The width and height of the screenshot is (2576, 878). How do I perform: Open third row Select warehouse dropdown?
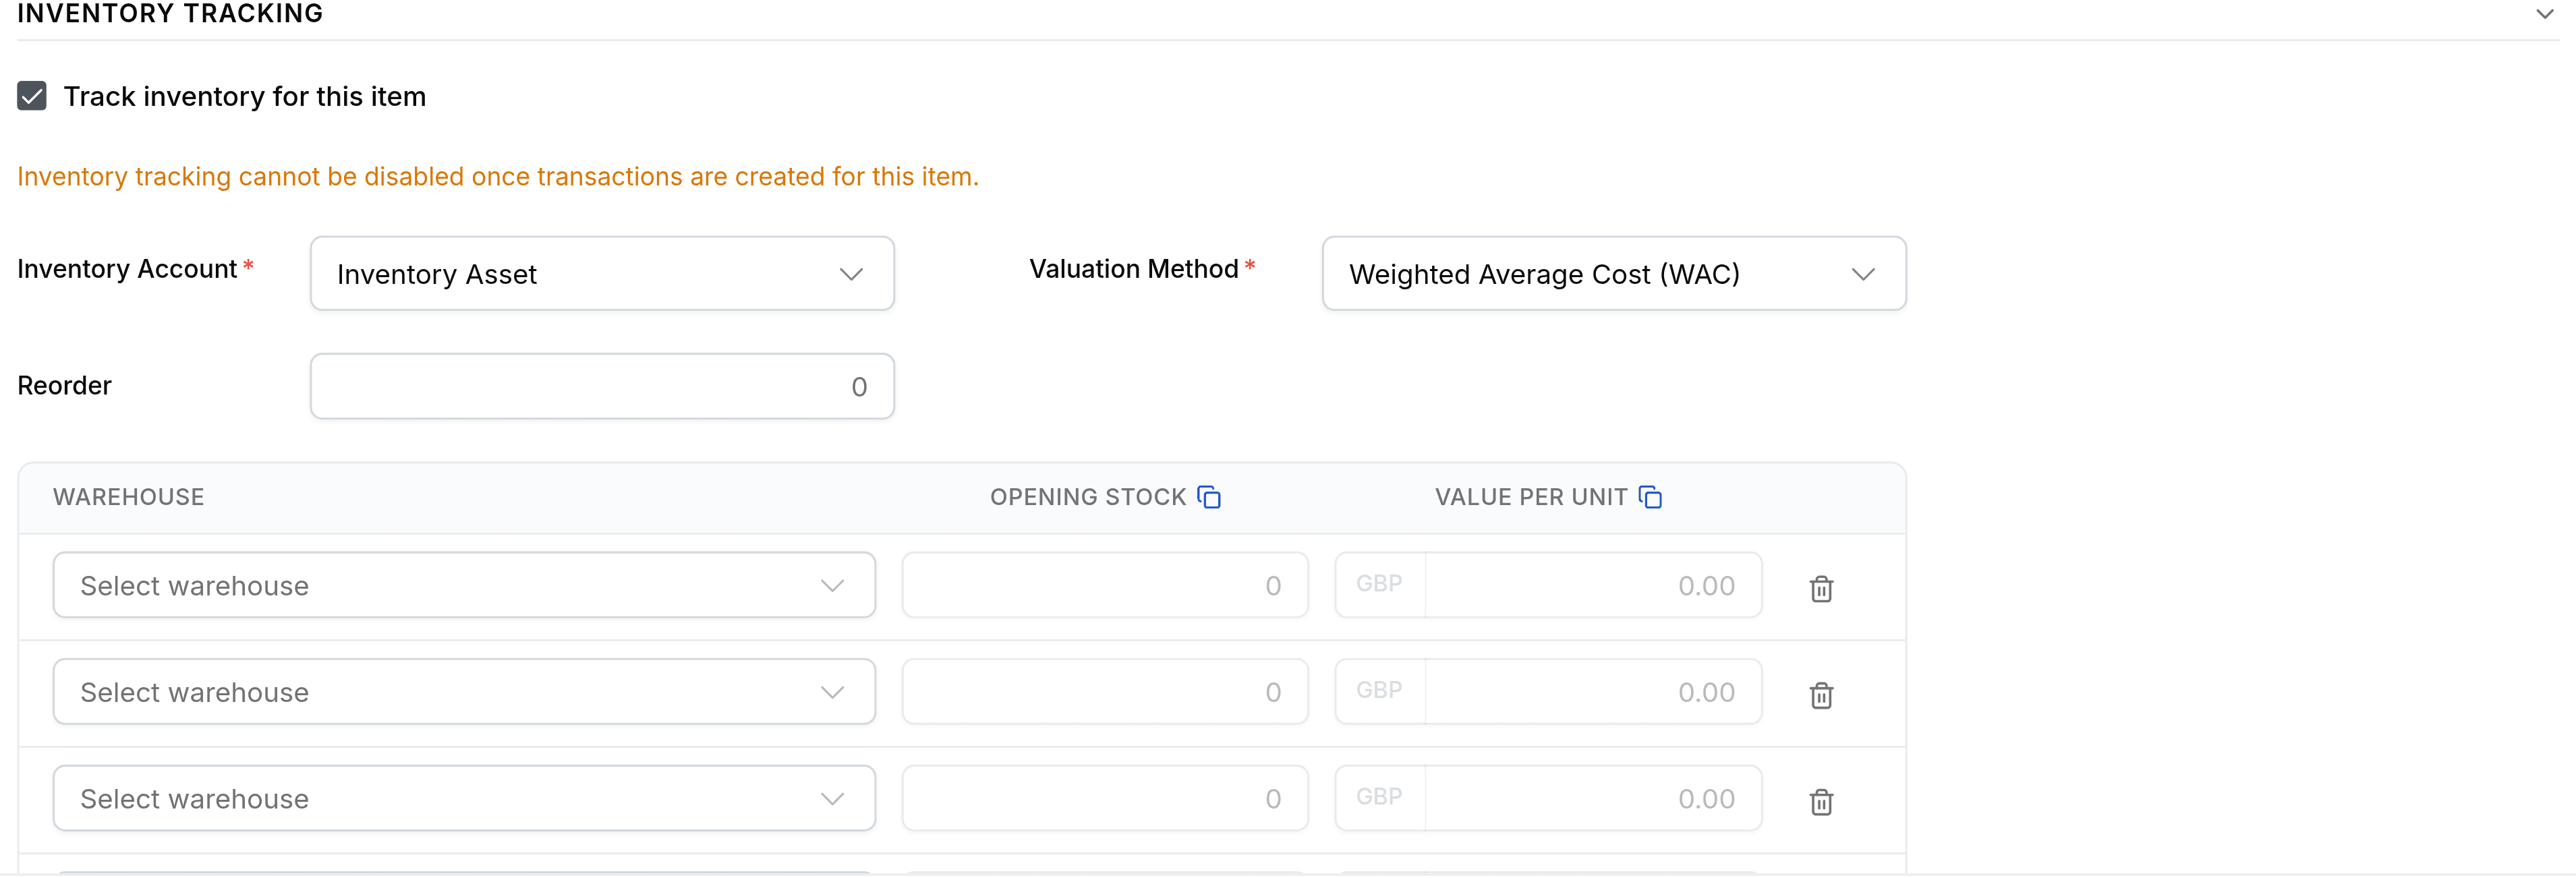464,798
